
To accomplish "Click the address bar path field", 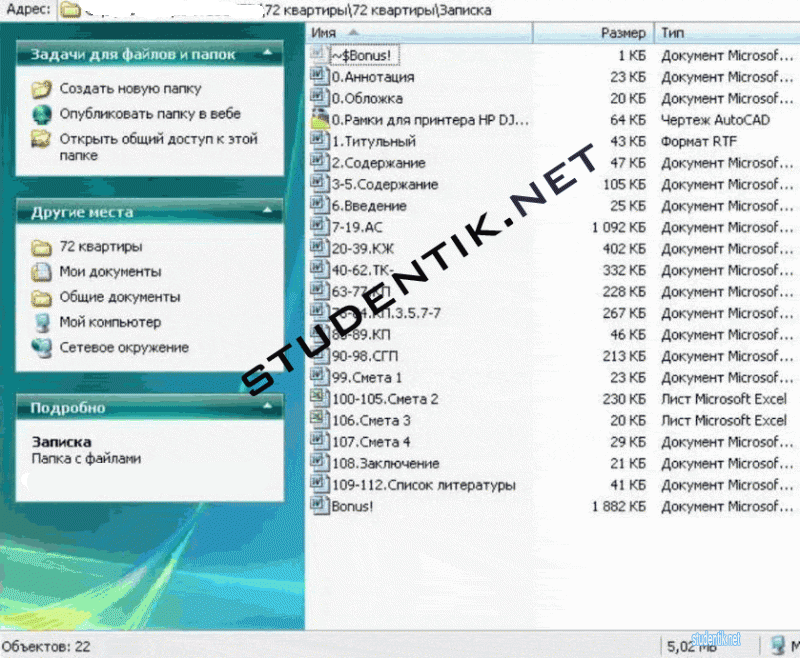I will (x=429, y=10).
